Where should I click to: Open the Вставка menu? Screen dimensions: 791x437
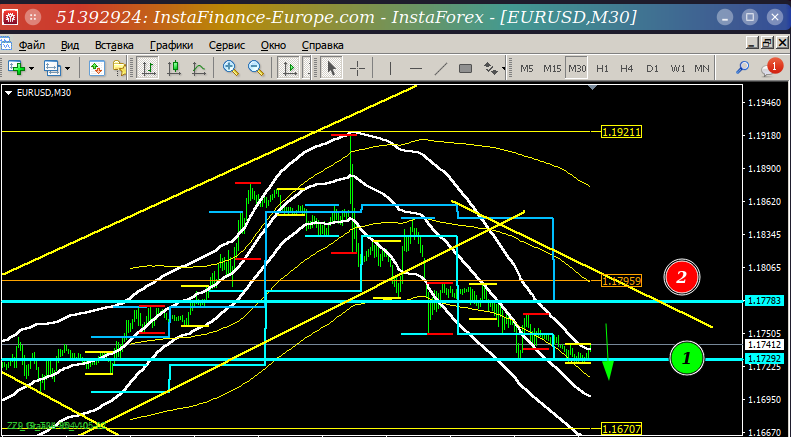[x=114, y=45]
